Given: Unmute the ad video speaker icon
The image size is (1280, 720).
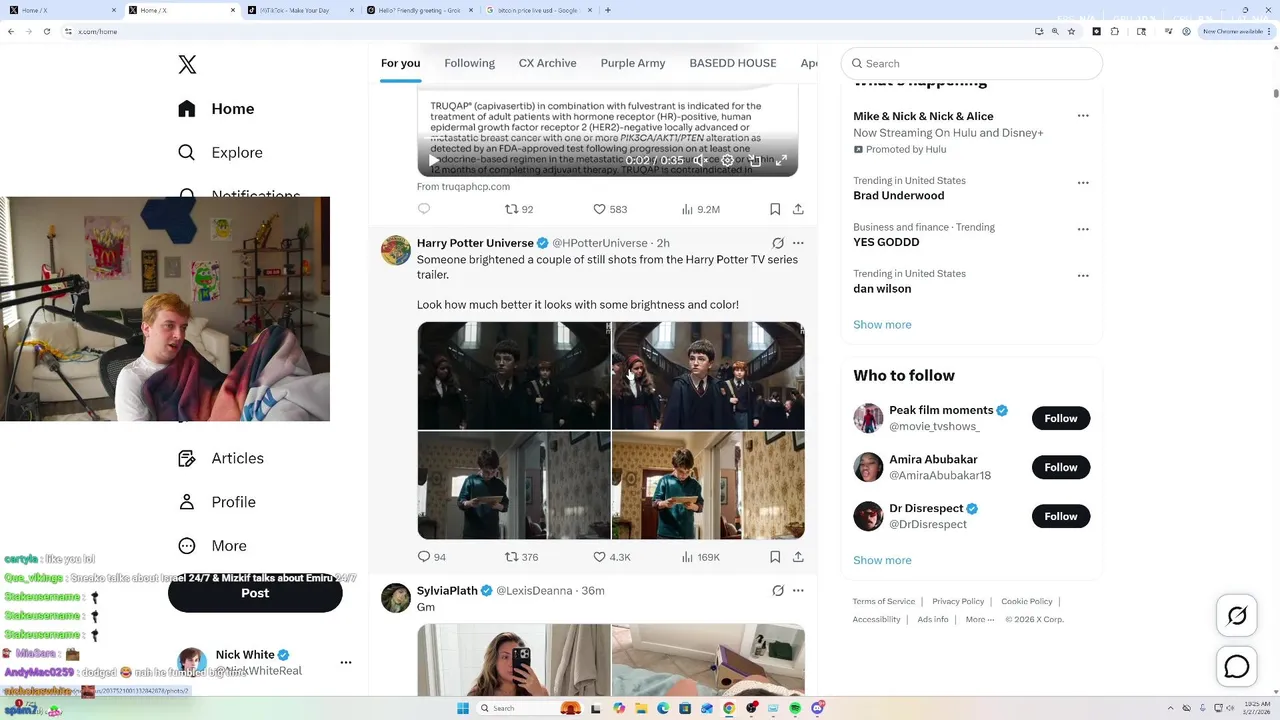Looking at the screenshot, I should (700, 160).
